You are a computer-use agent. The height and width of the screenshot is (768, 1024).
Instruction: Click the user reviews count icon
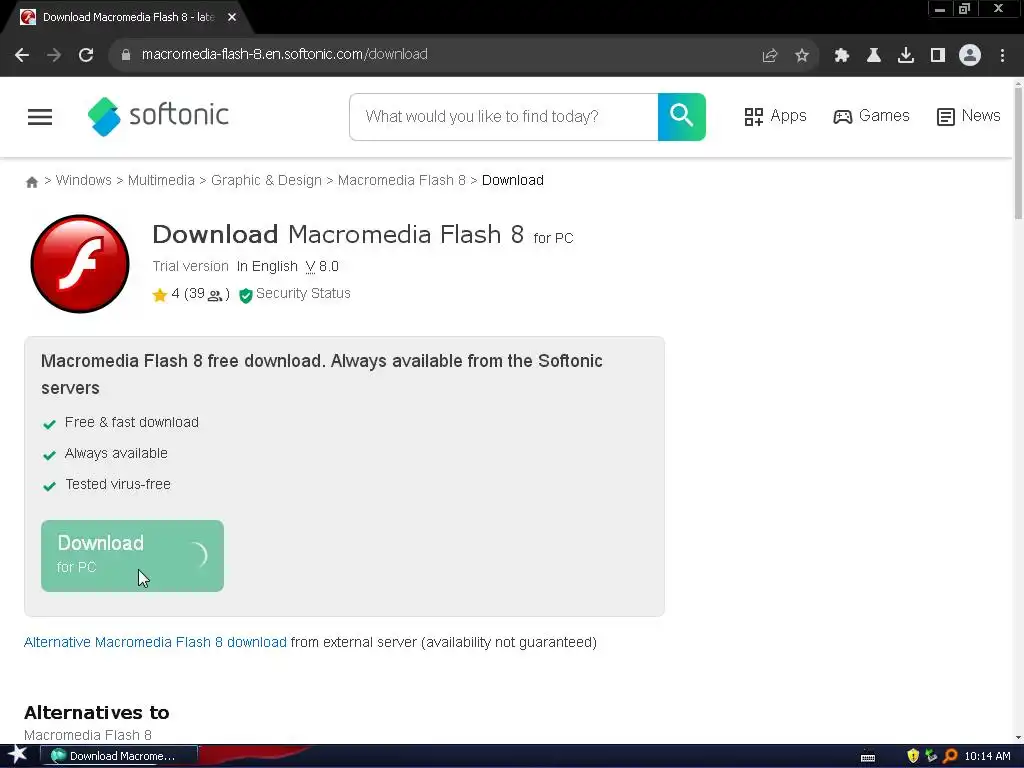(x=214, y=296)
